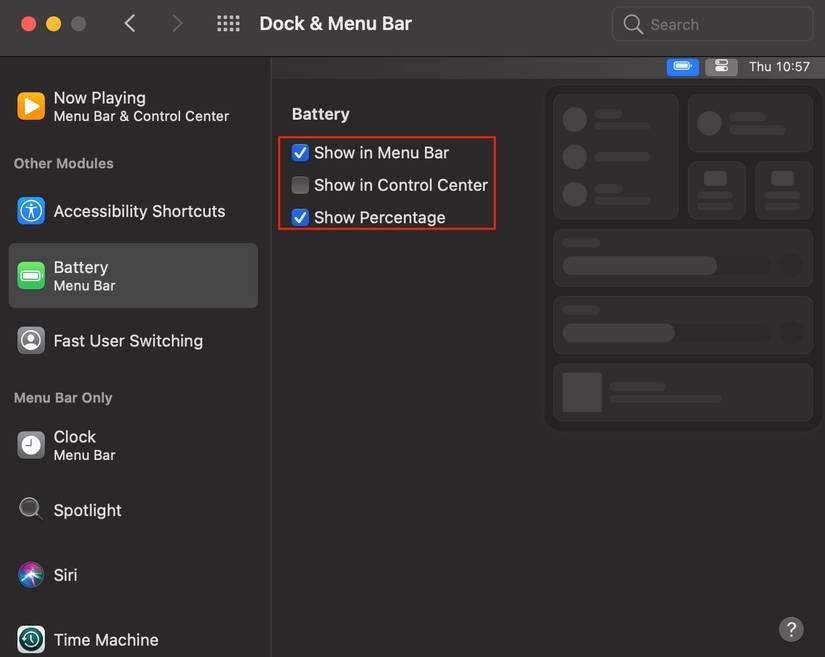Click the Fast User Switching icon

pyautogui.click(x=31, y=340)
